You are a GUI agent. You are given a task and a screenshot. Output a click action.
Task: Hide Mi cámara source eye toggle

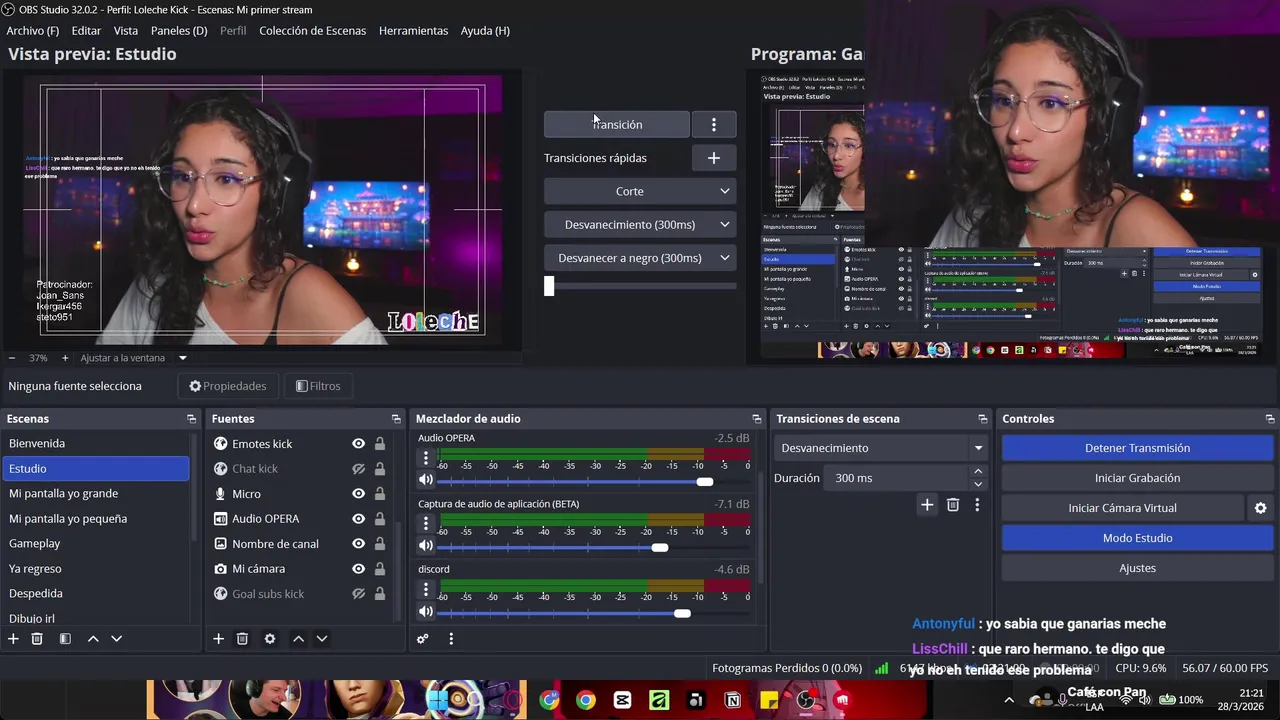(358, 569)
